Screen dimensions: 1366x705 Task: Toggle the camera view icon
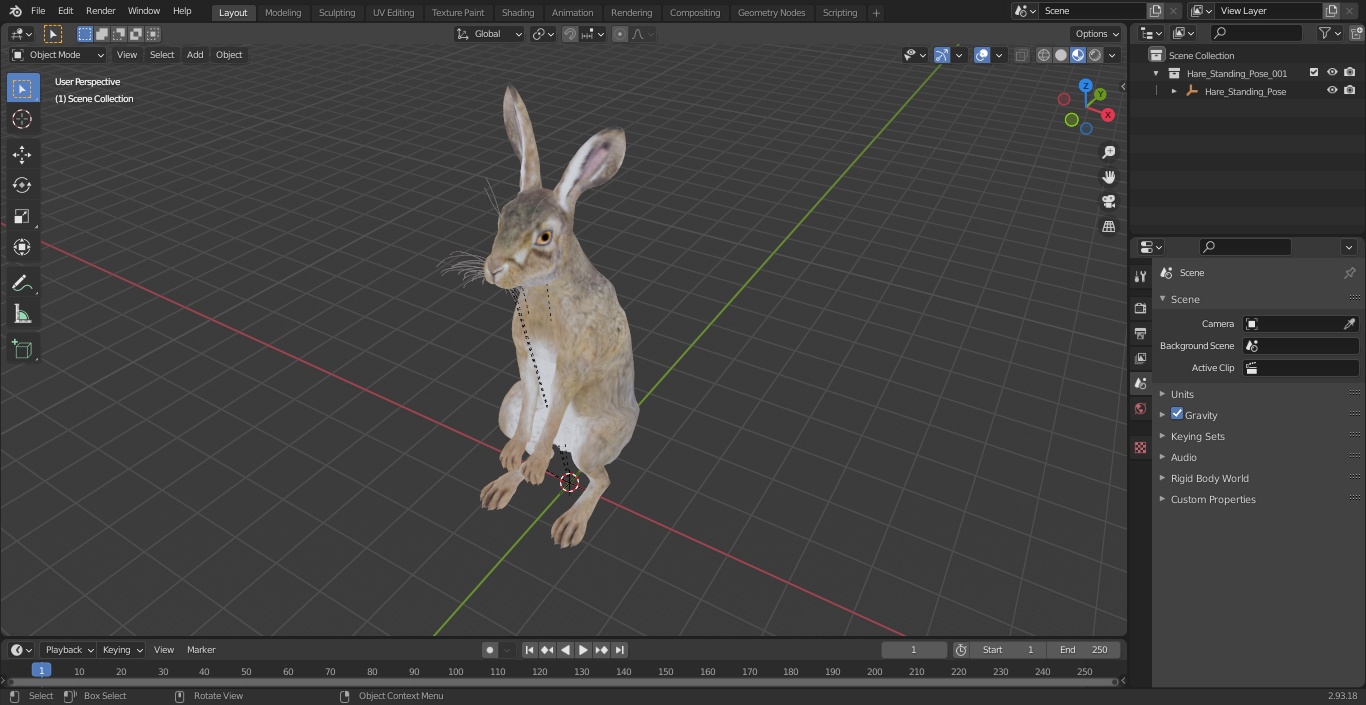(1108, 202)
